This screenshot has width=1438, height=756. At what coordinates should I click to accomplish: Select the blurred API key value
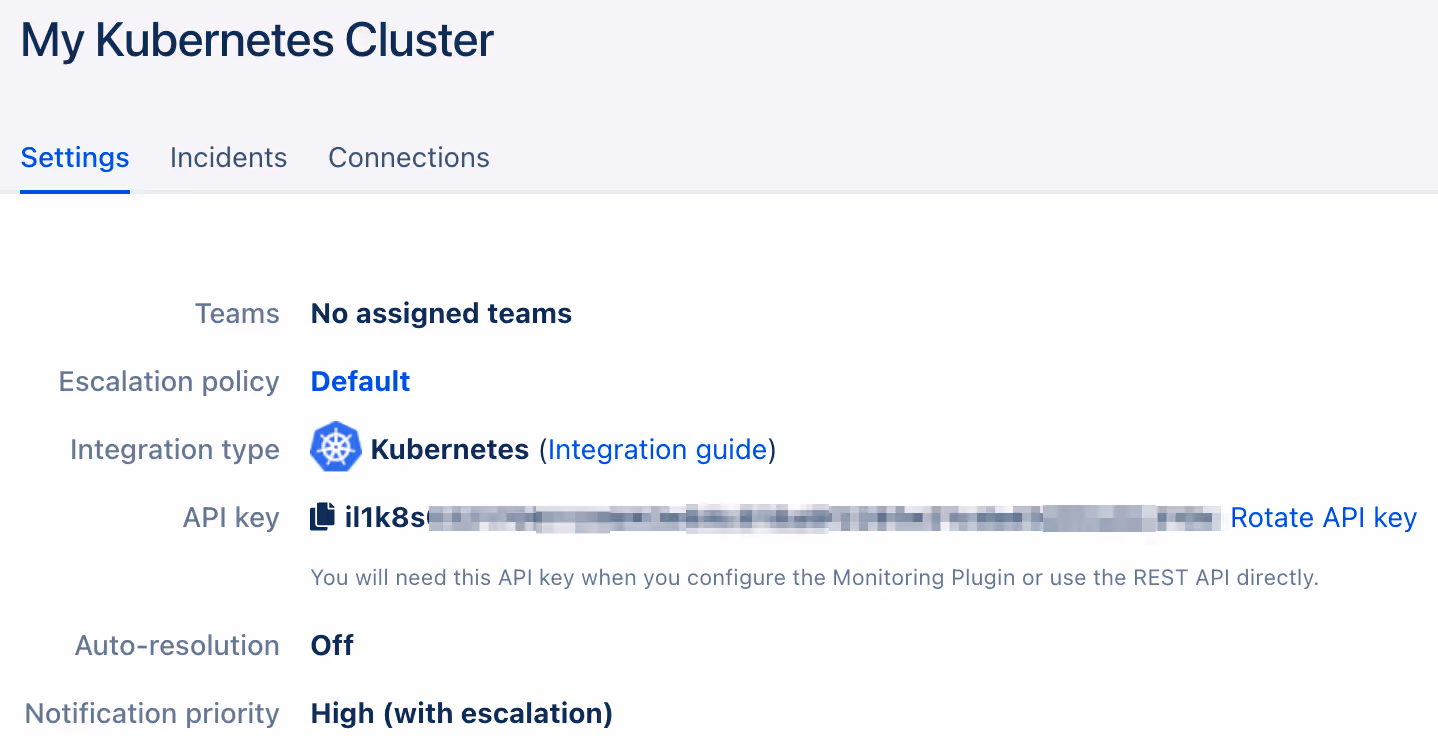click(782, 518)
